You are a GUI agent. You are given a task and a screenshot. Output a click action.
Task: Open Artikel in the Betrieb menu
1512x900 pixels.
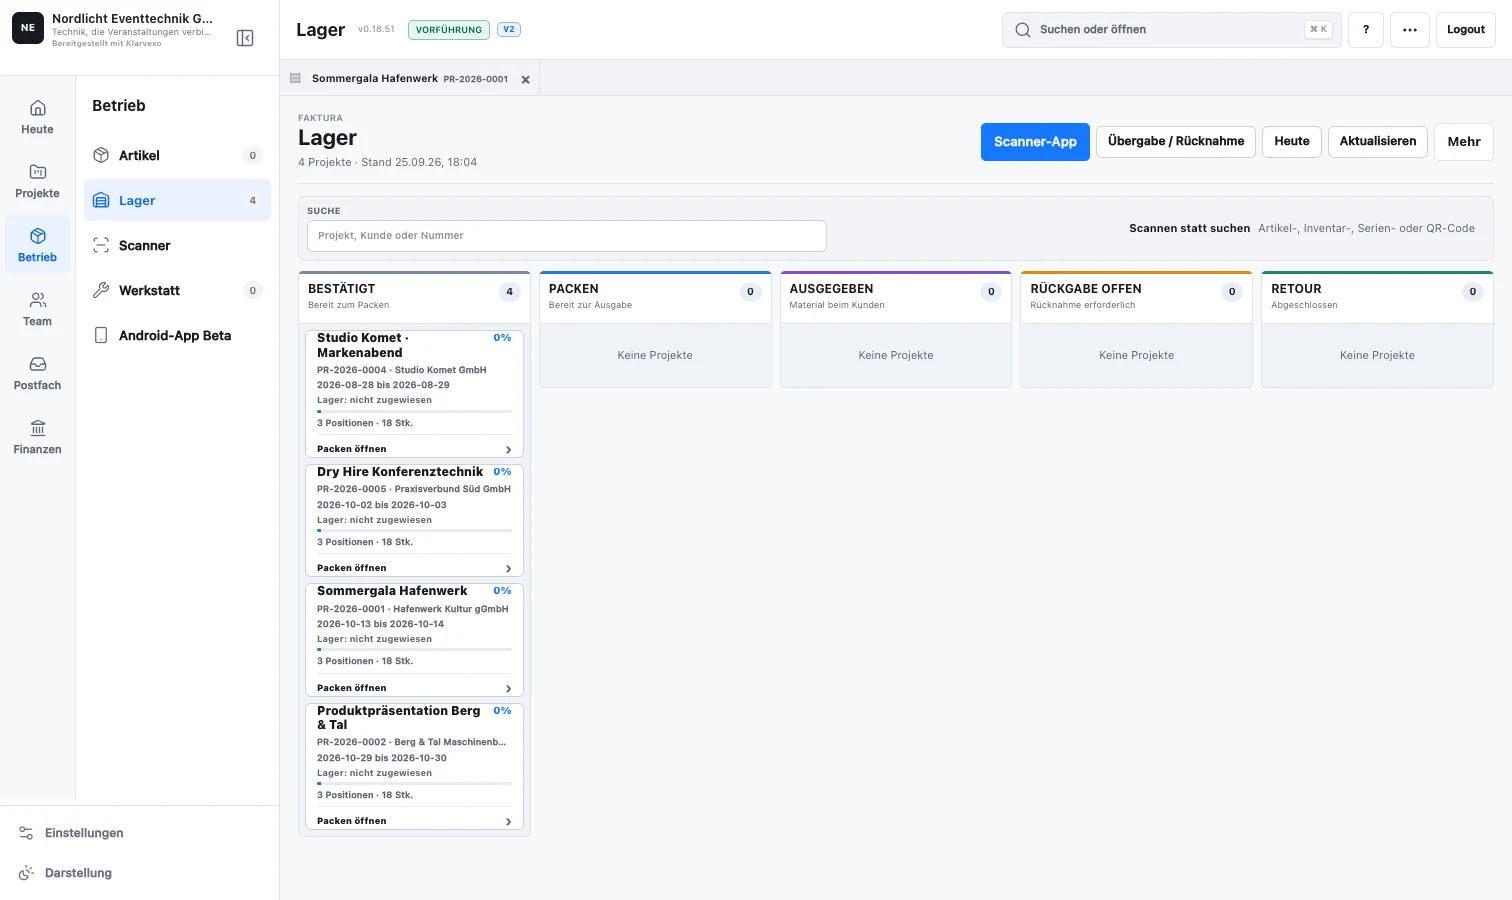tap(177, 155)
